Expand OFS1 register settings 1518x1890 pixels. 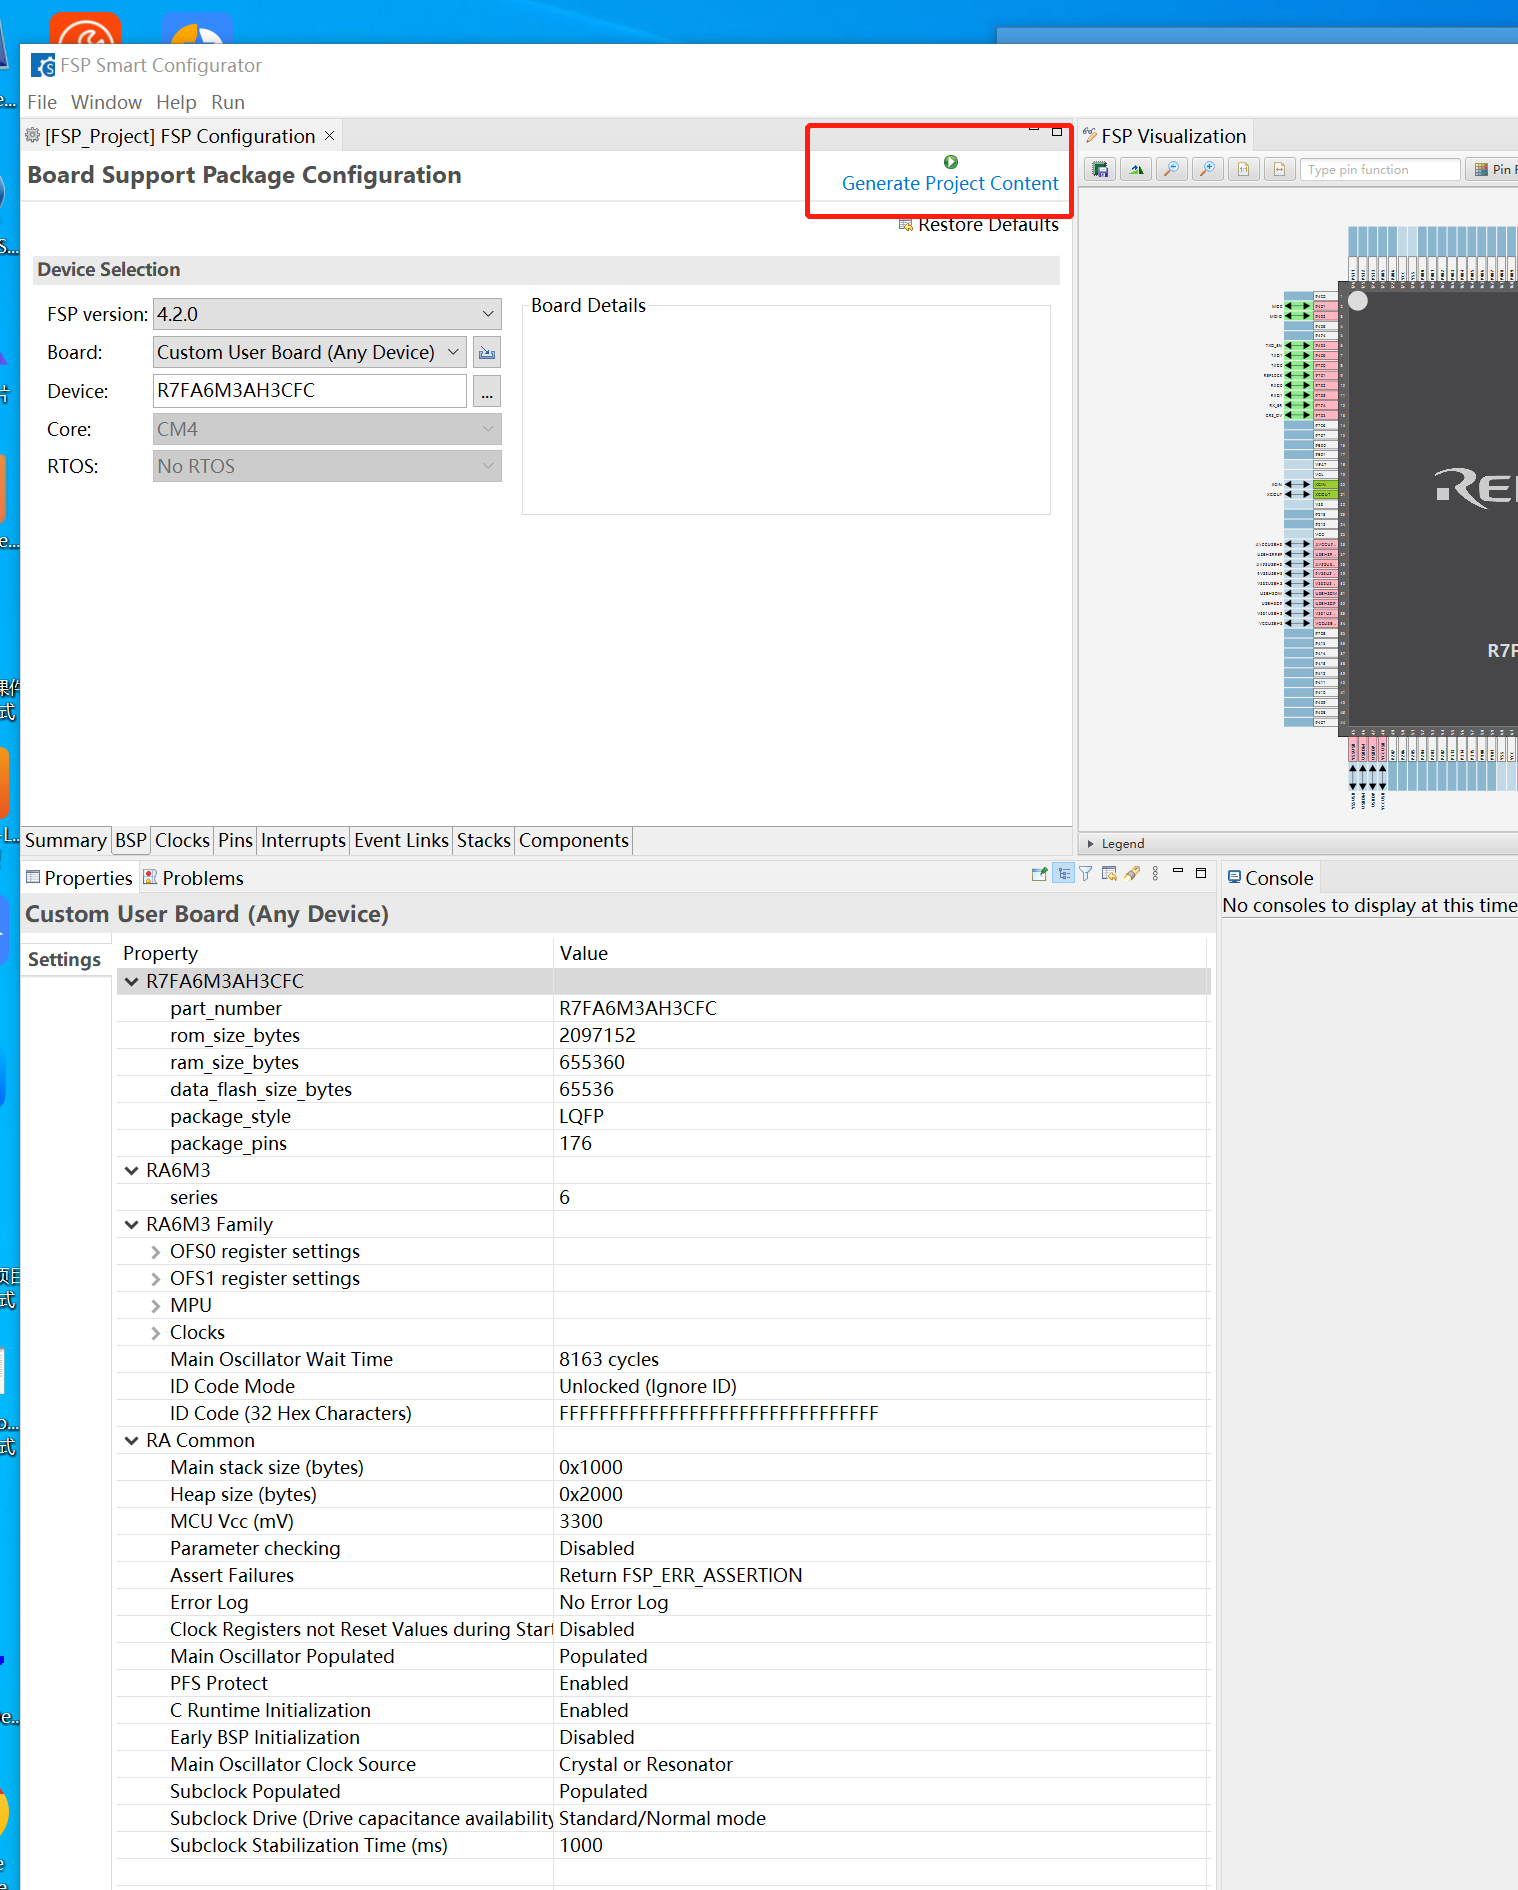coord(155,1279)
